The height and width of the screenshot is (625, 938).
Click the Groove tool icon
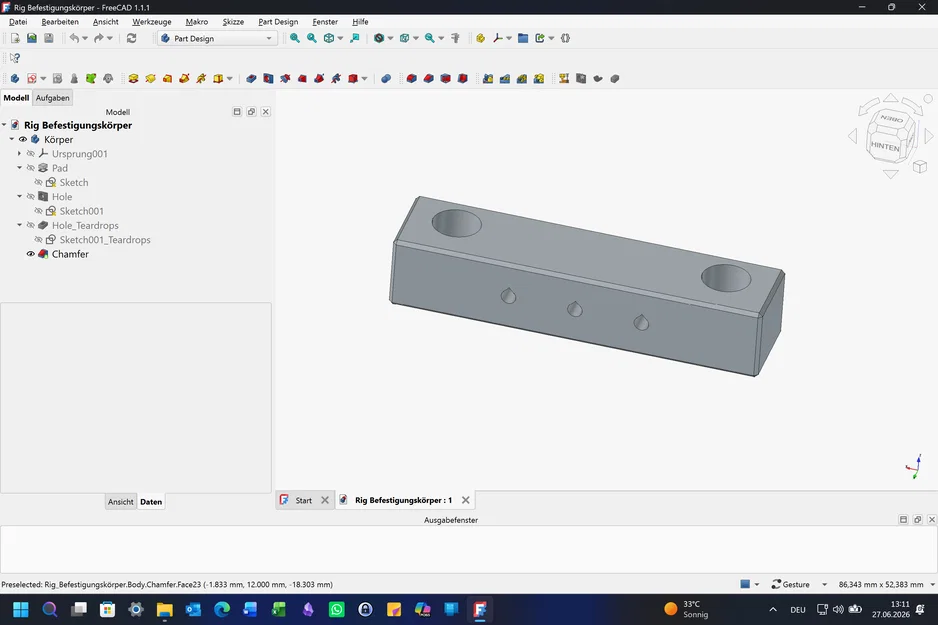coord(285,78)
